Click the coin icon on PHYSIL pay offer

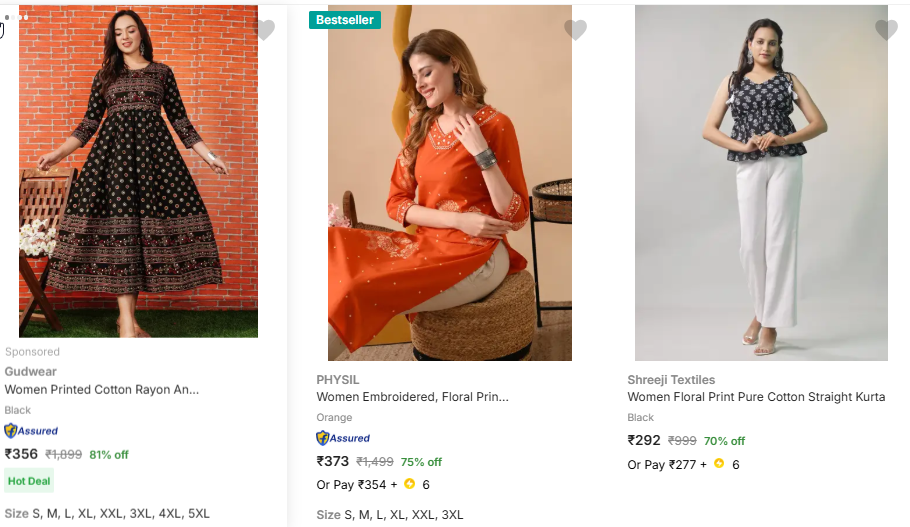[x=409, y=484]
